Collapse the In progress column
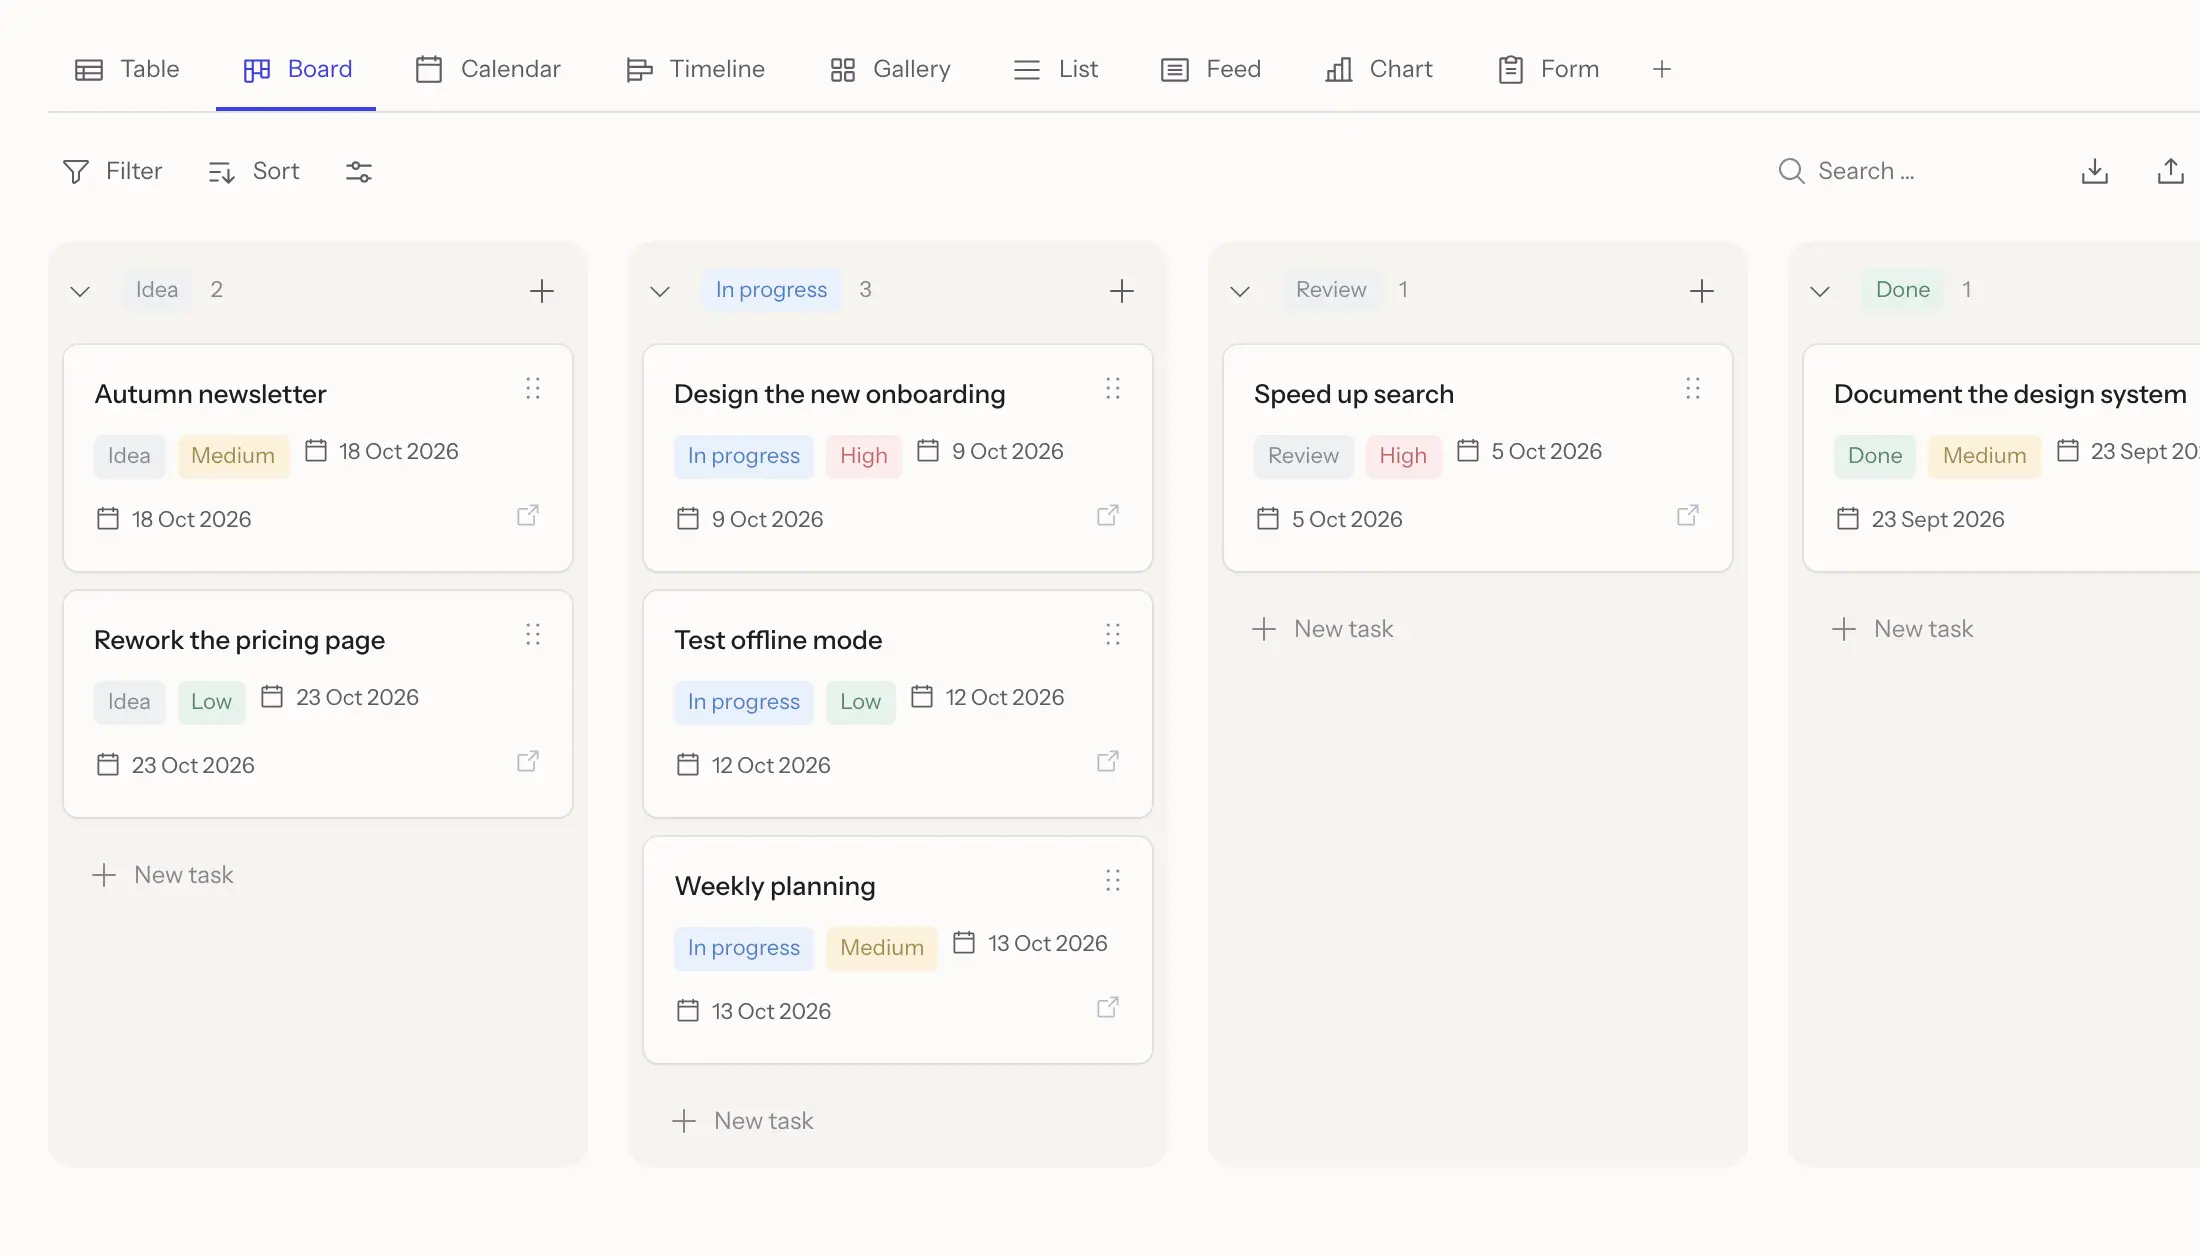This screenshot has width=2200, height=1256. click(660, 291)
